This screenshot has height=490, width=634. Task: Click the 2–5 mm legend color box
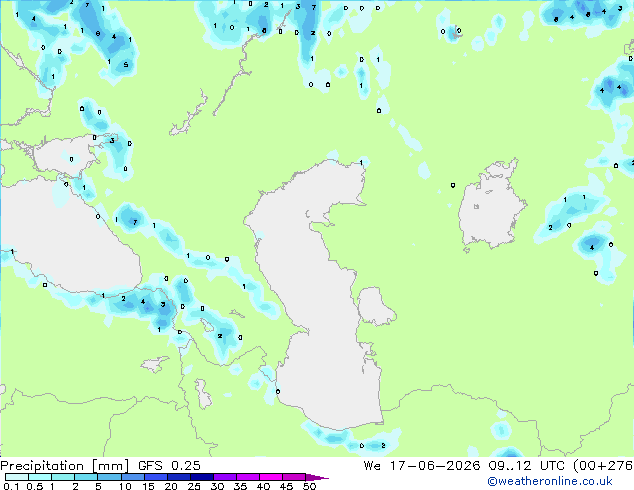(x=86, y=477)
